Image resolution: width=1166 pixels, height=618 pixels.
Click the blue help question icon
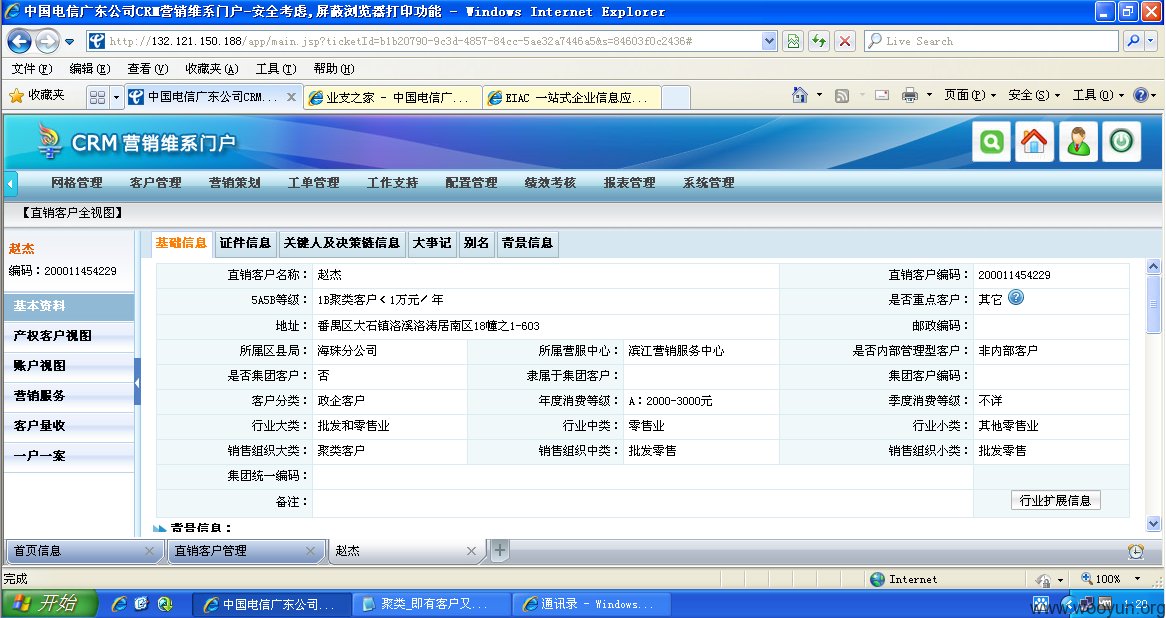point(1141,95)
